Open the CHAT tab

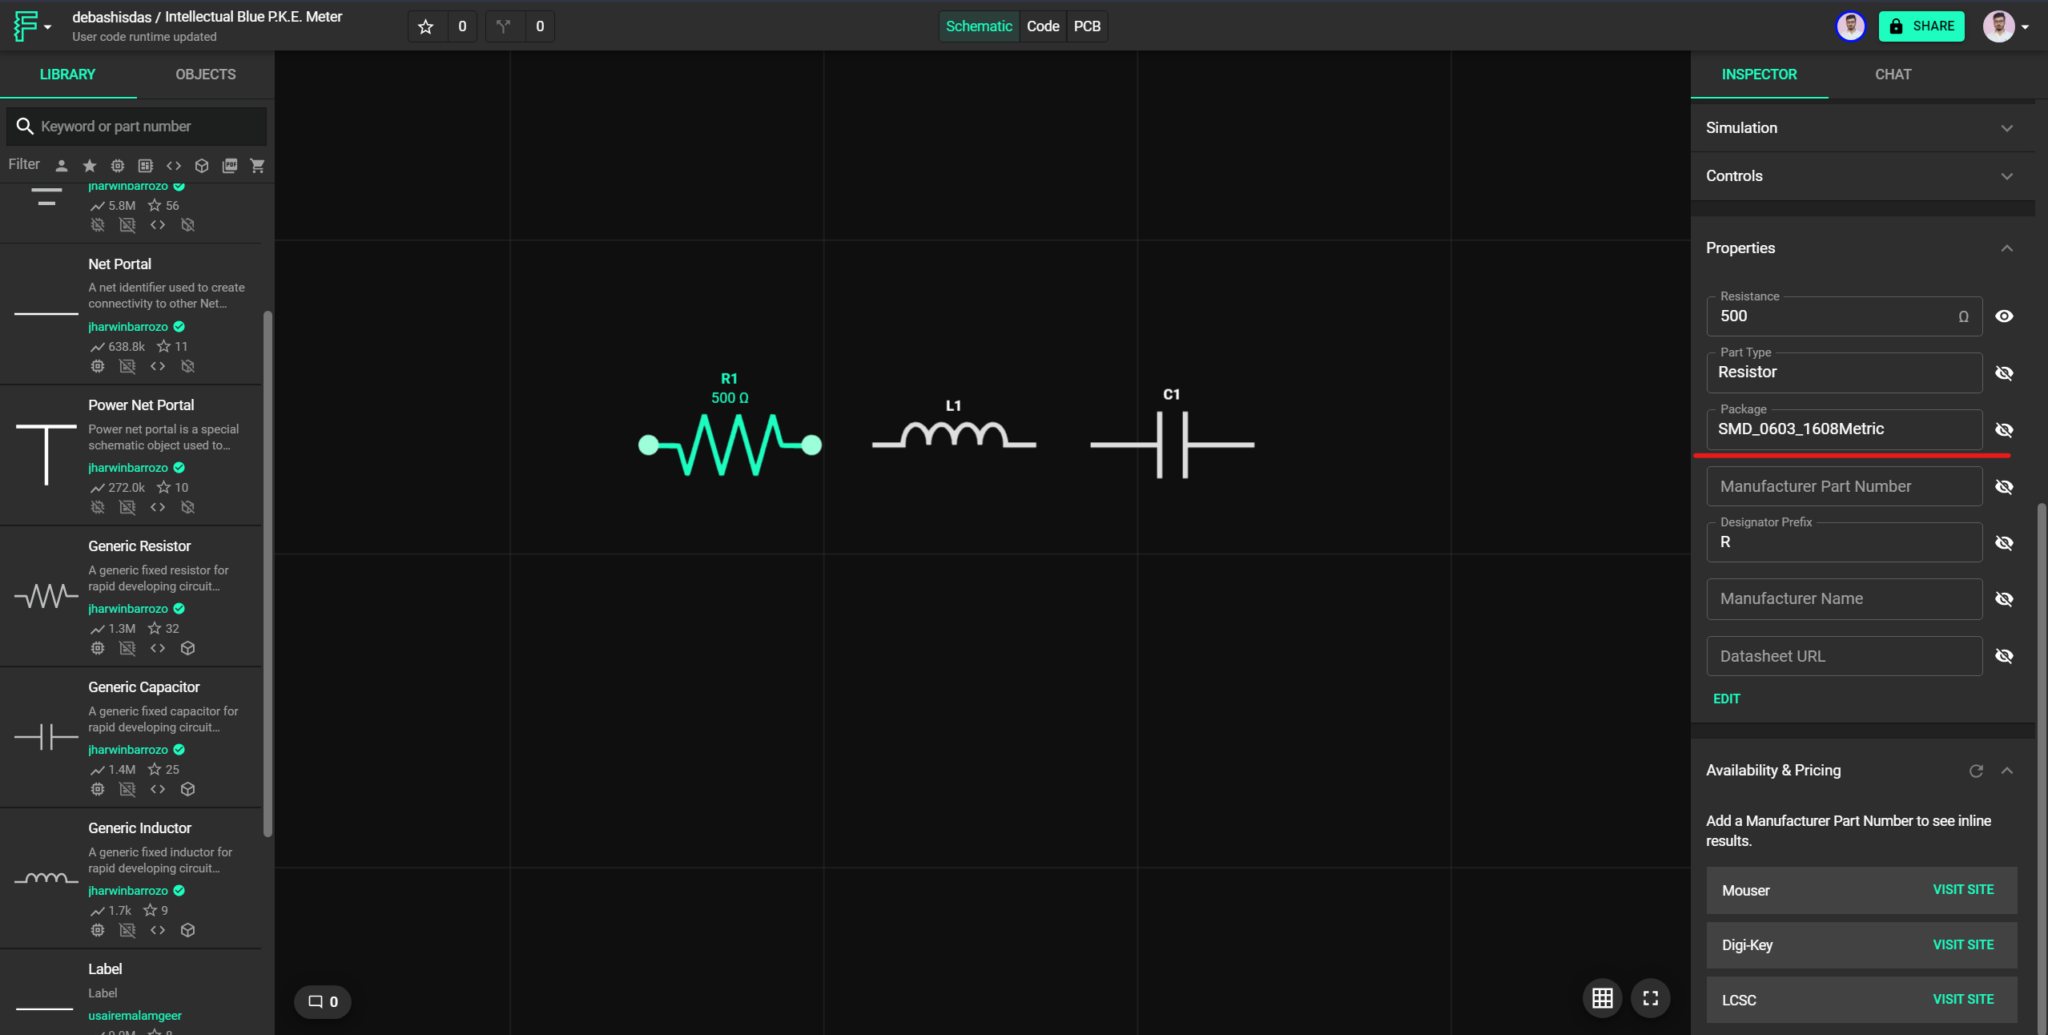point(1893,74)
